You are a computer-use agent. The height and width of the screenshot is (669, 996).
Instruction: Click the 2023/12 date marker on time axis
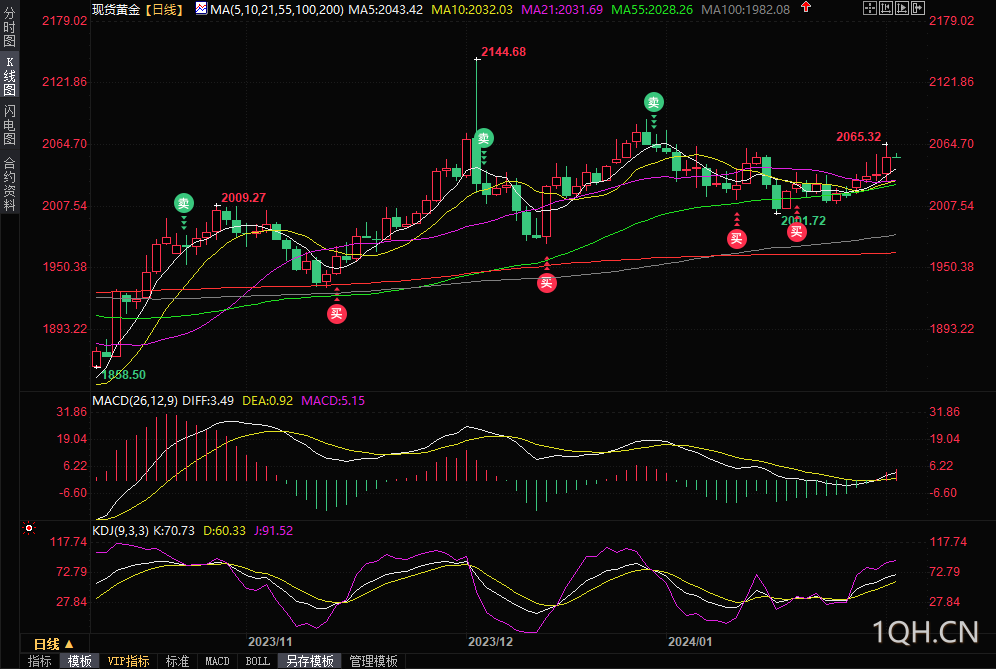[x=489, y=641]
